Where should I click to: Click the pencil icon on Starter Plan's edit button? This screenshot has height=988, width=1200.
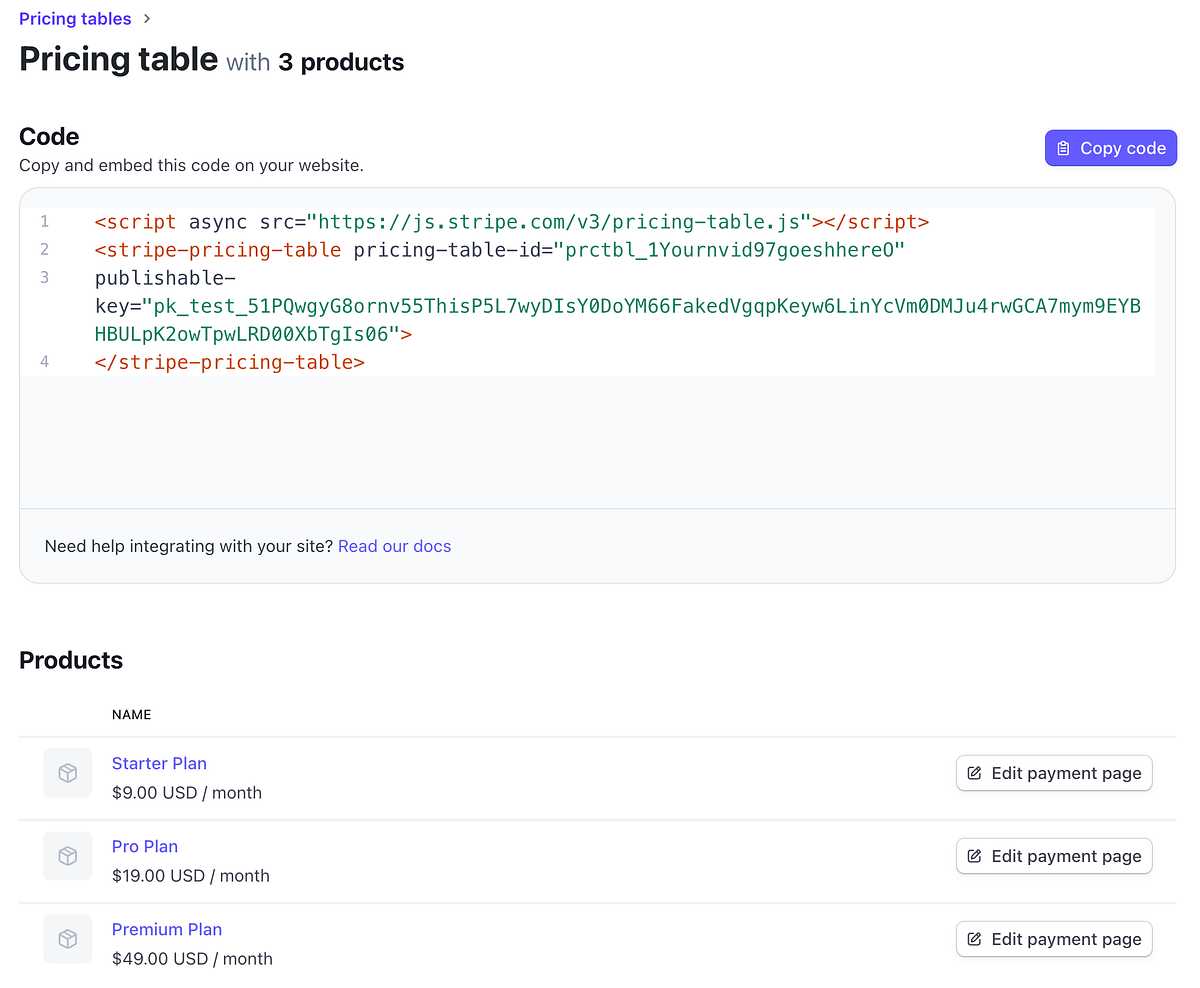[972, 772]
